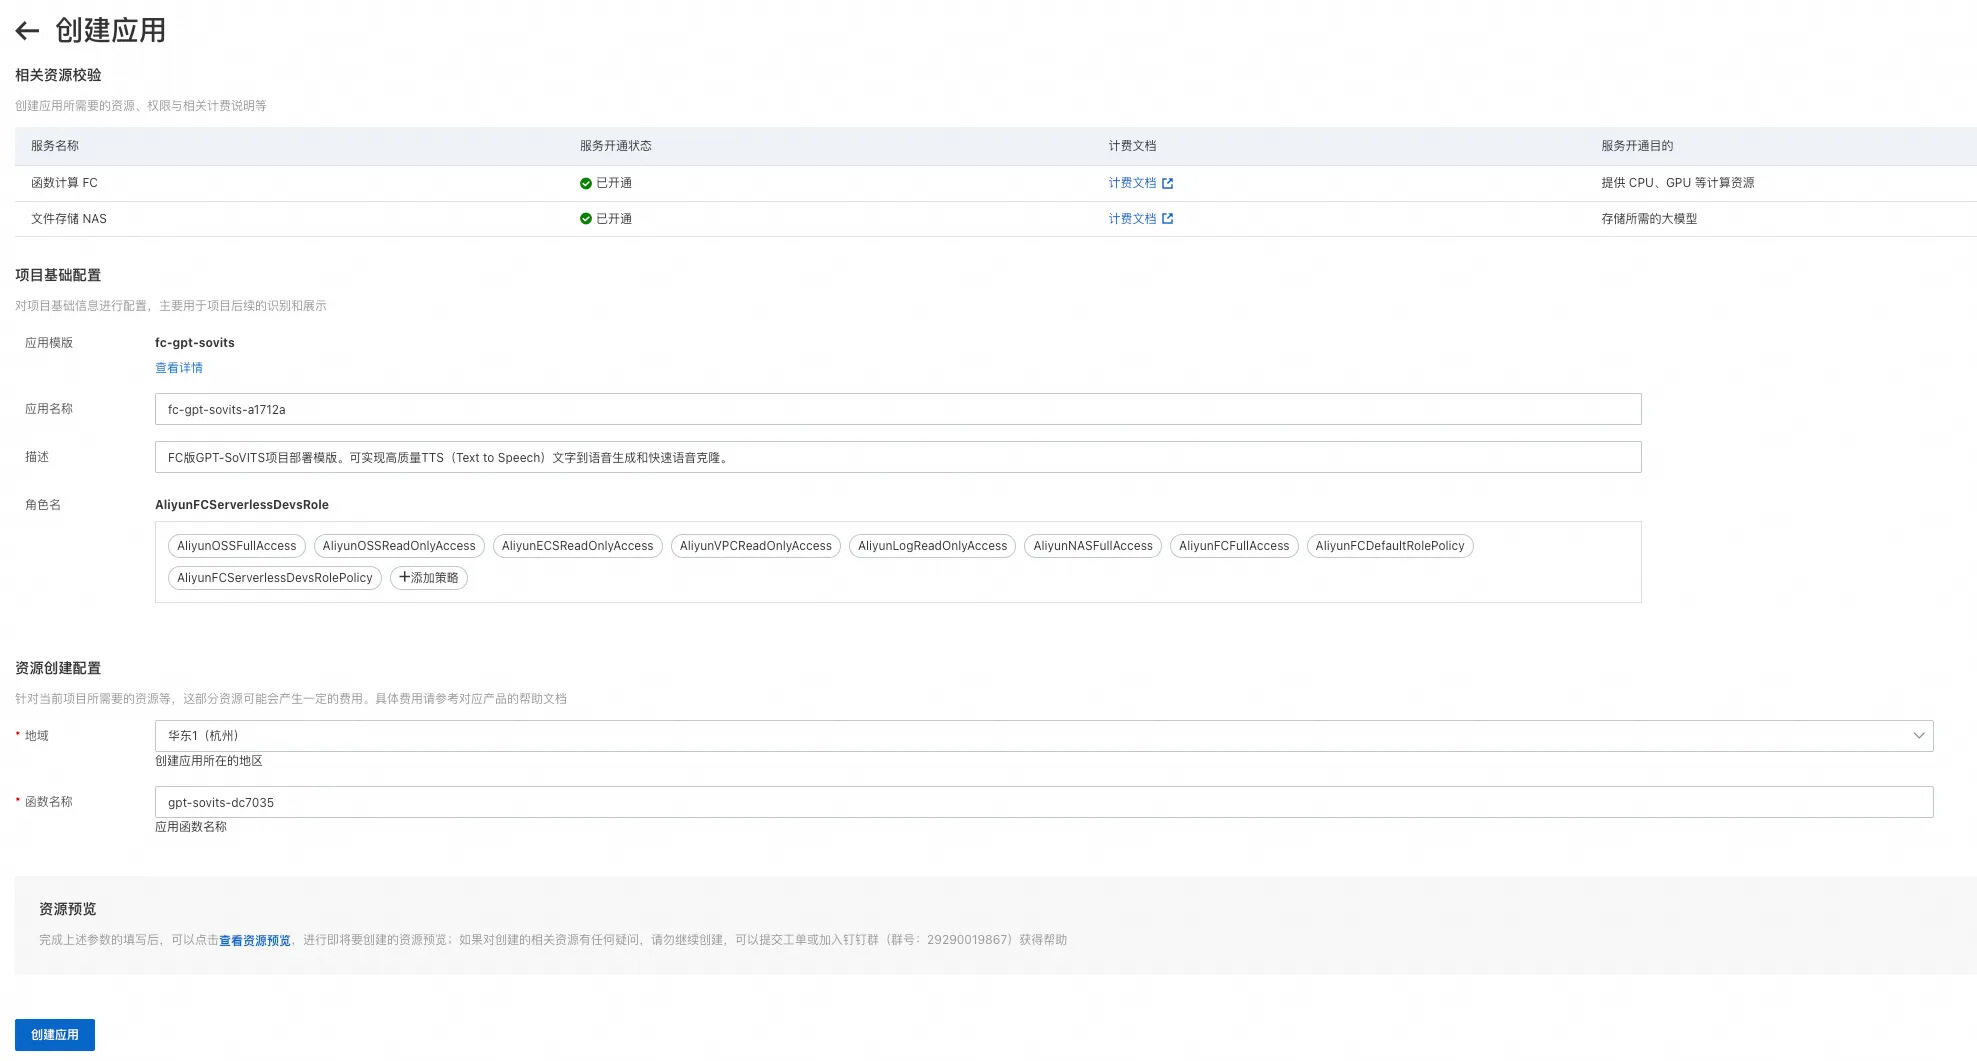Click the 函数名称 input field
Image resolution: width=1977 pixels, height=1061 pixels.
1044,802
